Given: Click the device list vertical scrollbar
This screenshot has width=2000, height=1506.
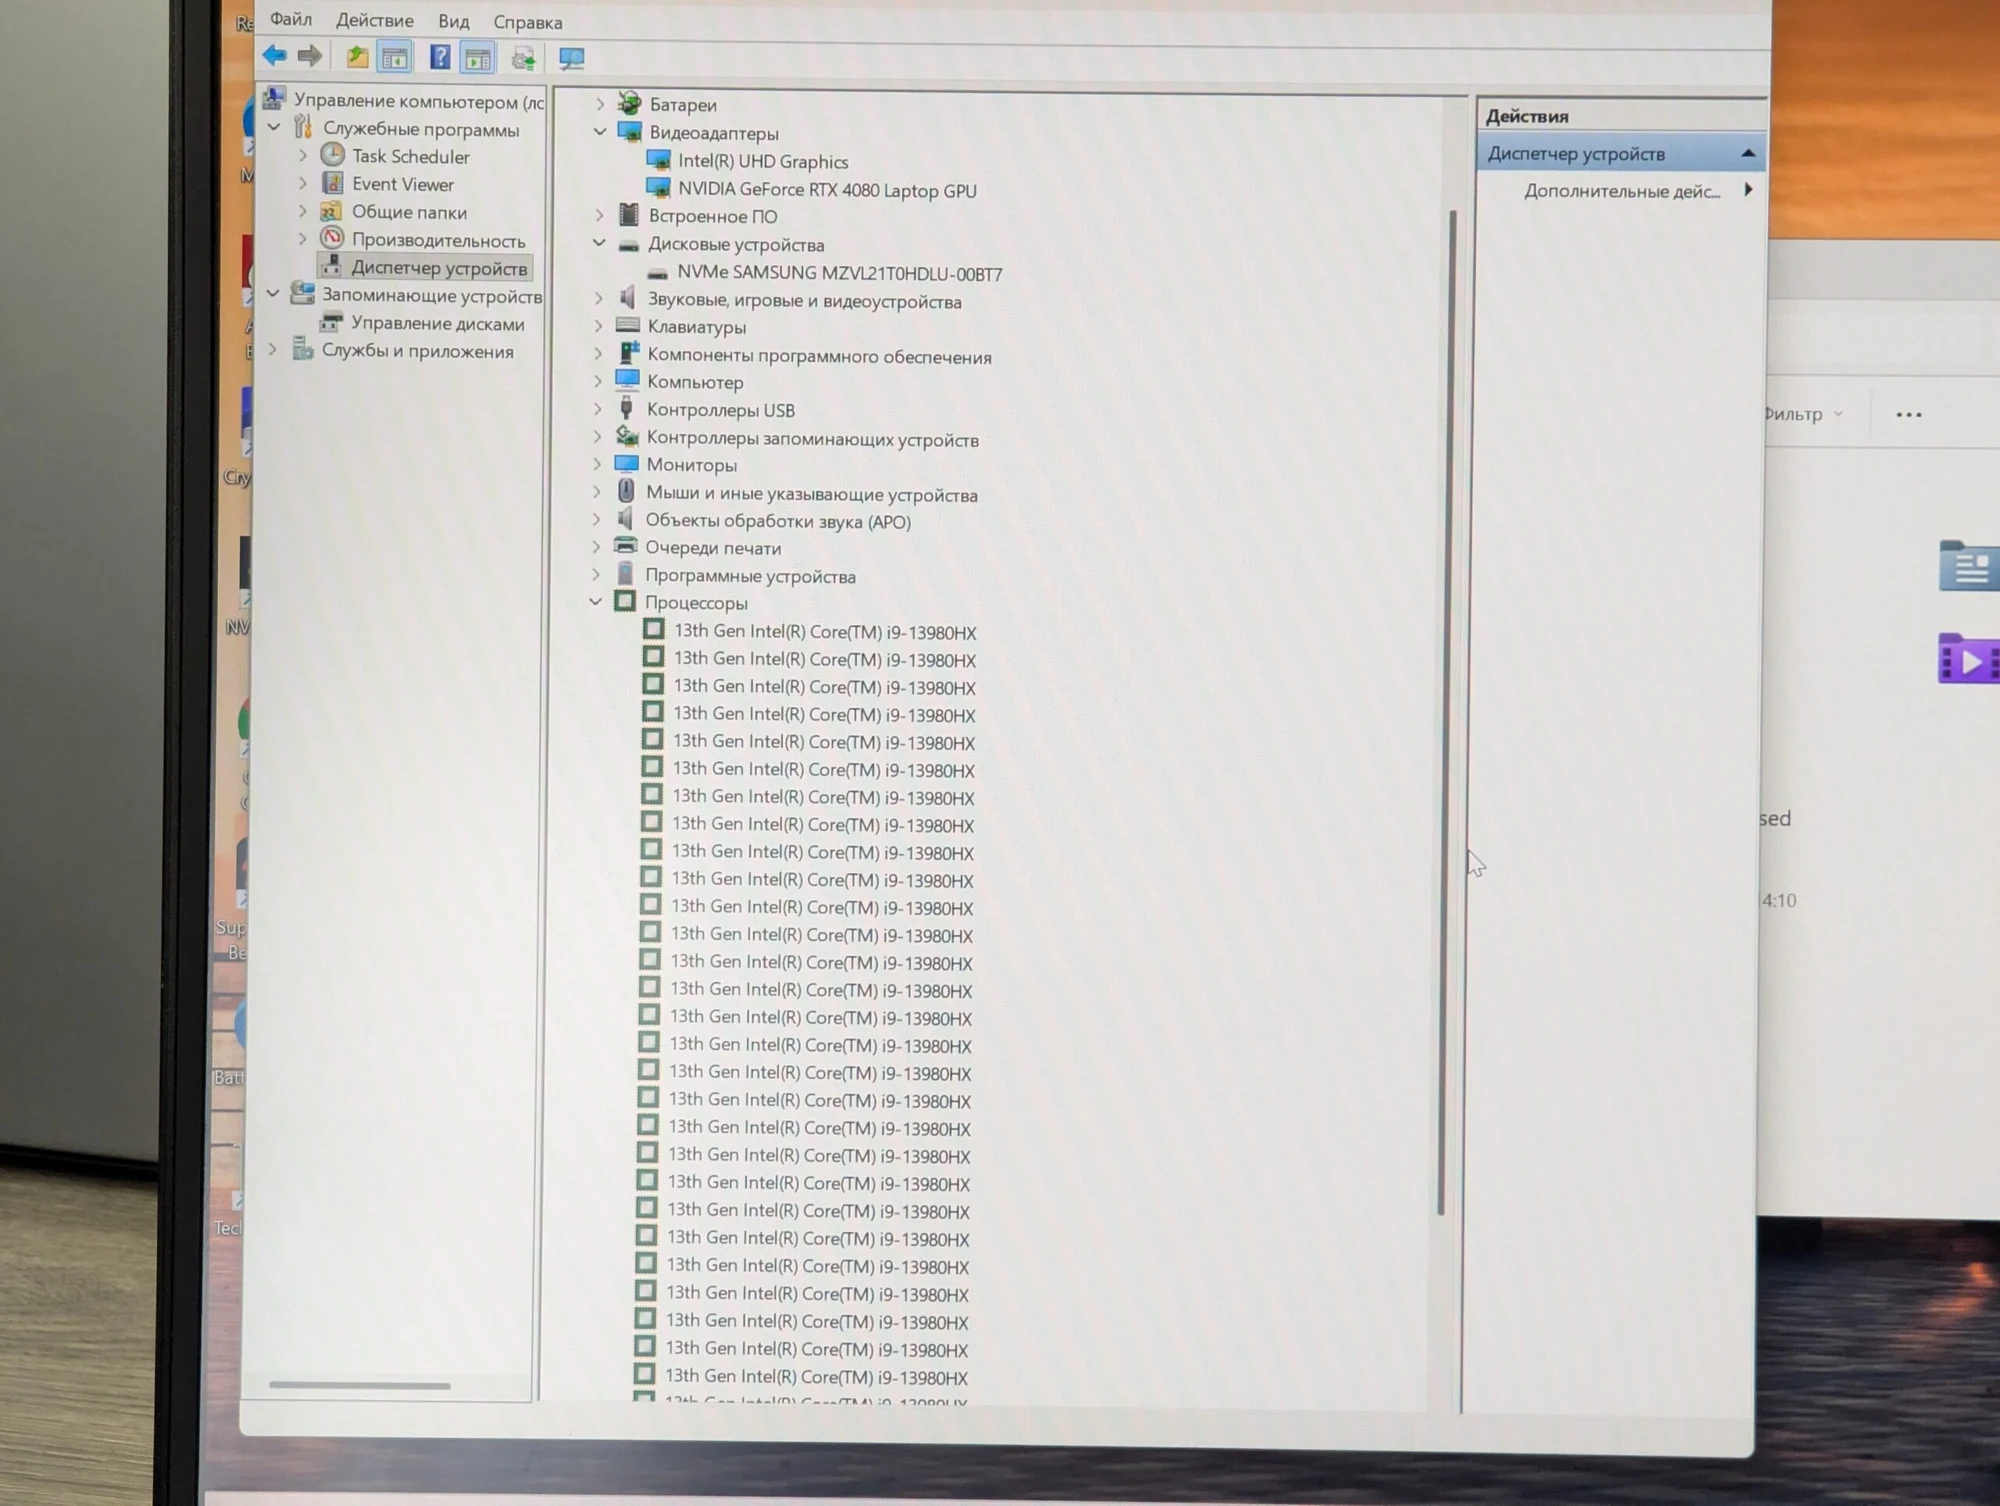Looking at the screenshot, I should (1447, 712).
